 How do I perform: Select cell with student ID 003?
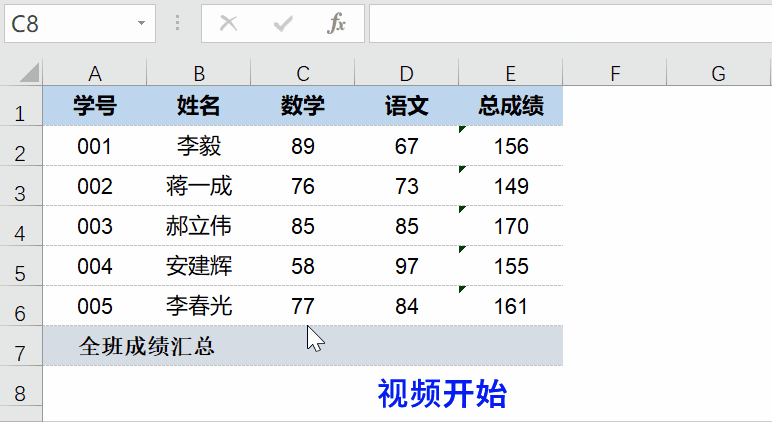click(x=95, y=226)
